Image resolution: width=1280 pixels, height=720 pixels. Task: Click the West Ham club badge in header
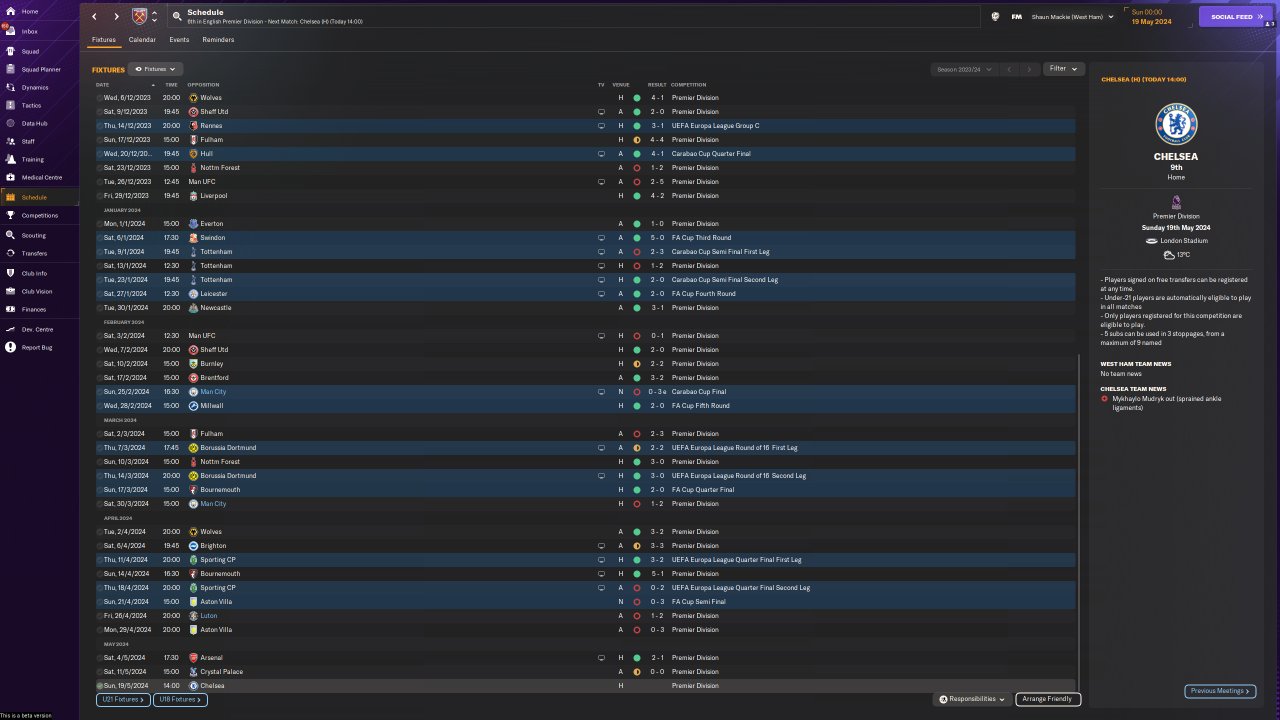[139, 16]
